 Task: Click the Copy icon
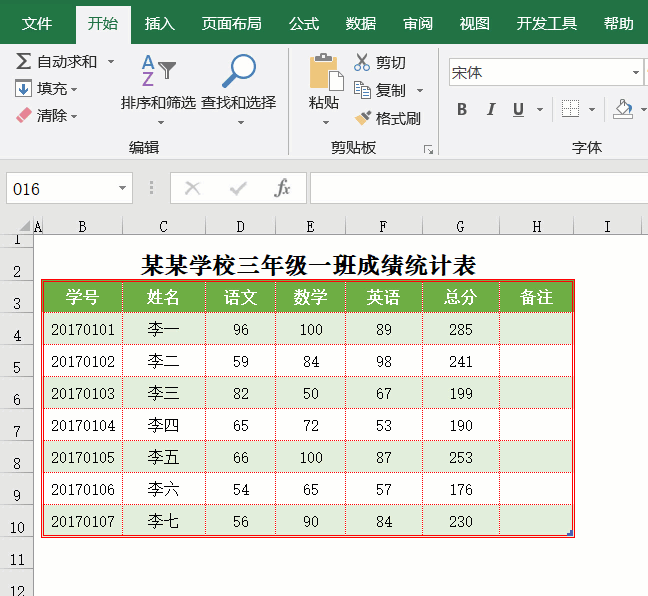pyautogui.click(x=362, y=90)
